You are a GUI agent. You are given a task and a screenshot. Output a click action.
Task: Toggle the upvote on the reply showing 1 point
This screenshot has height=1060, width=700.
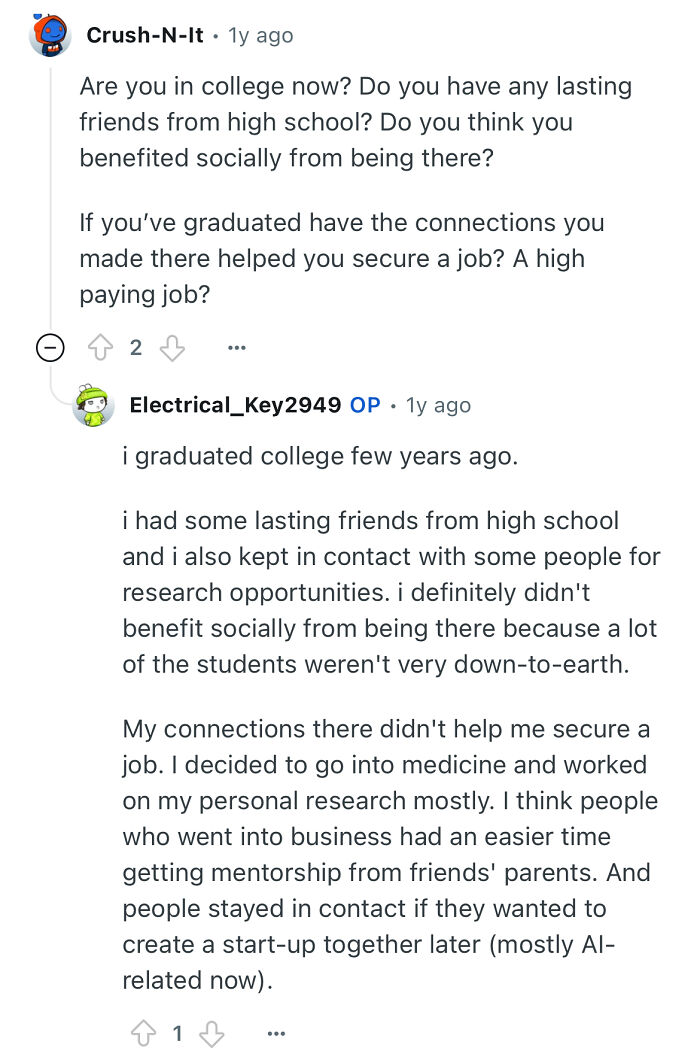[142, 1033]
